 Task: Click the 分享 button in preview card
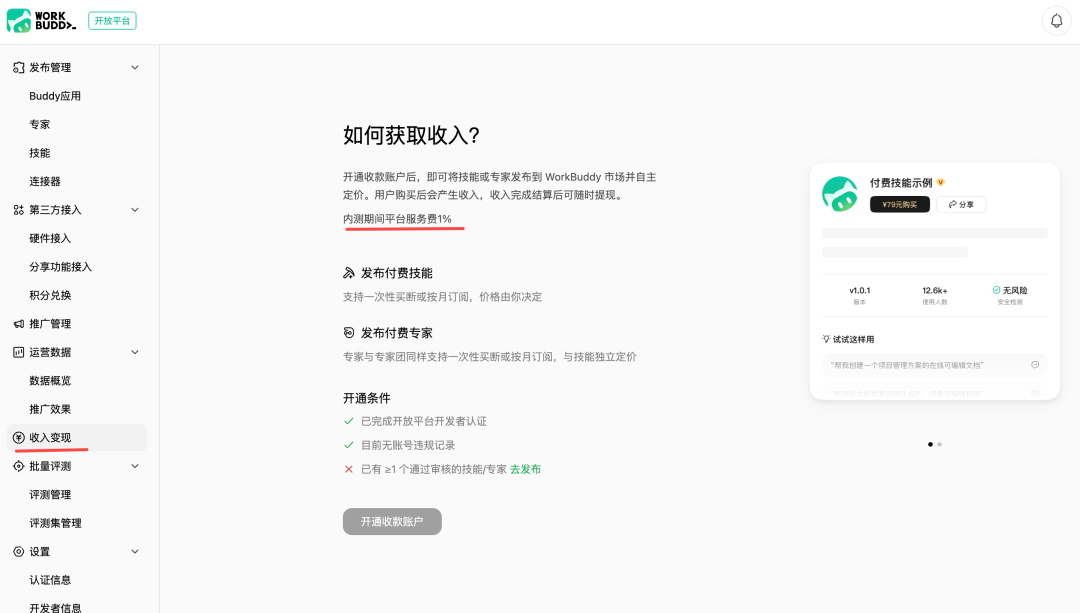[961, 205]
